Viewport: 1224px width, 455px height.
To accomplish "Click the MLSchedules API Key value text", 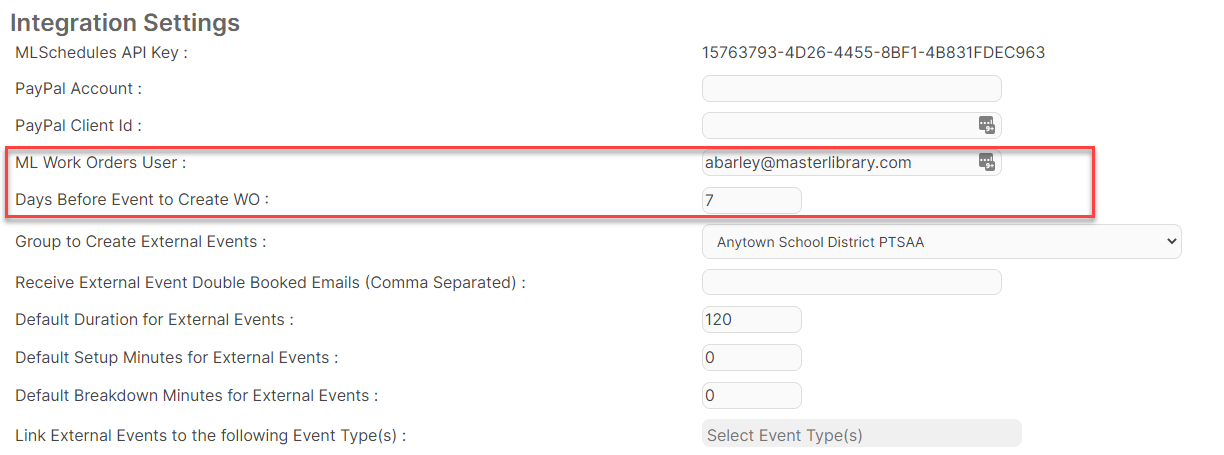I will click(x=874, y=52).
